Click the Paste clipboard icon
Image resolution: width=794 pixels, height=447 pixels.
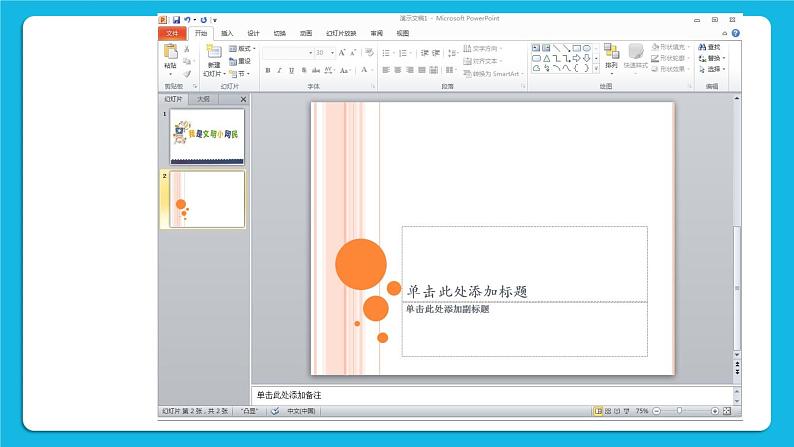click(171, 52)
